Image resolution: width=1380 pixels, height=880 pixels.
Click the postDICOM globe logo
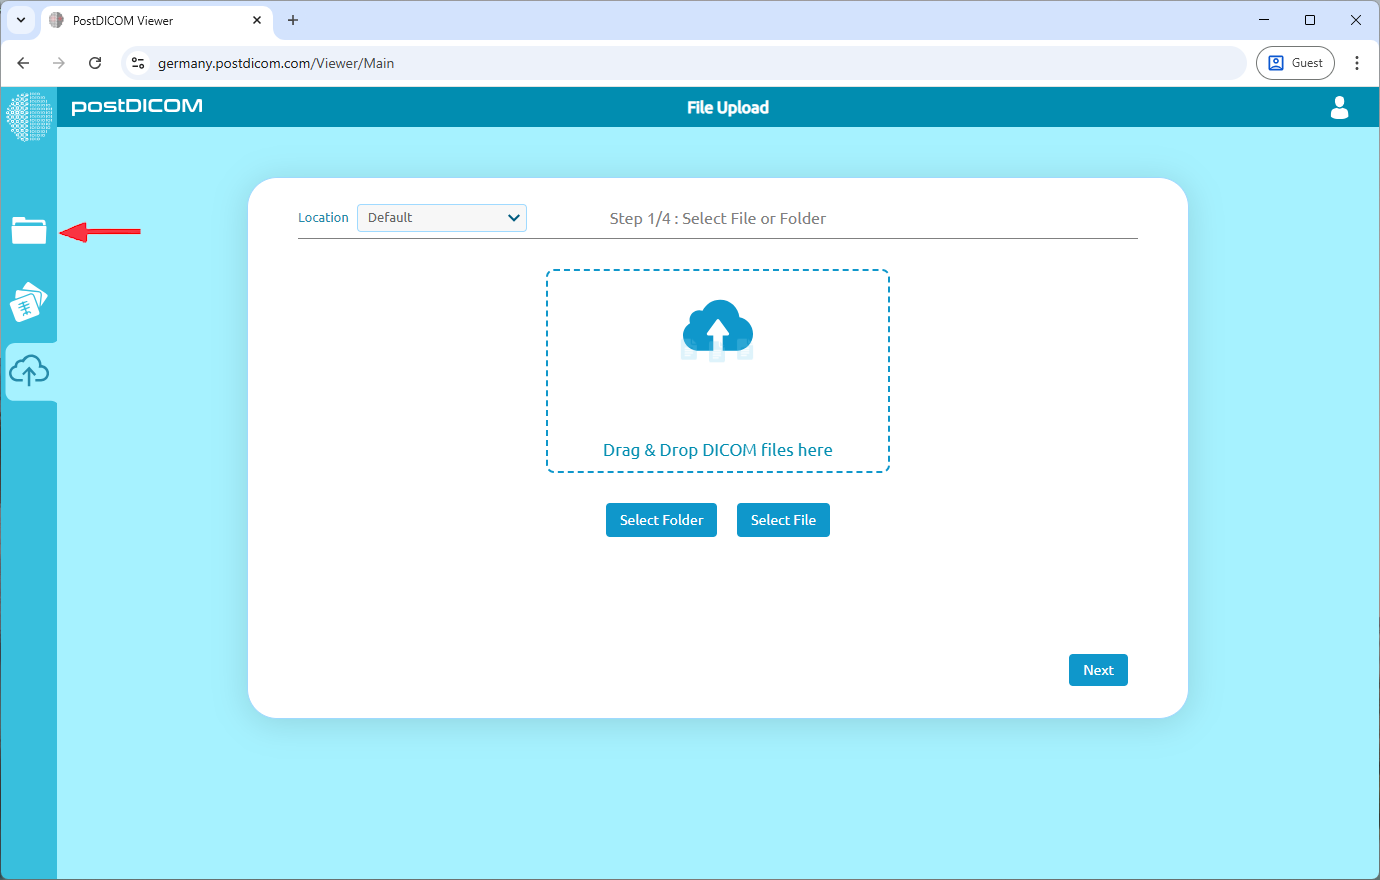pos(29,116)
